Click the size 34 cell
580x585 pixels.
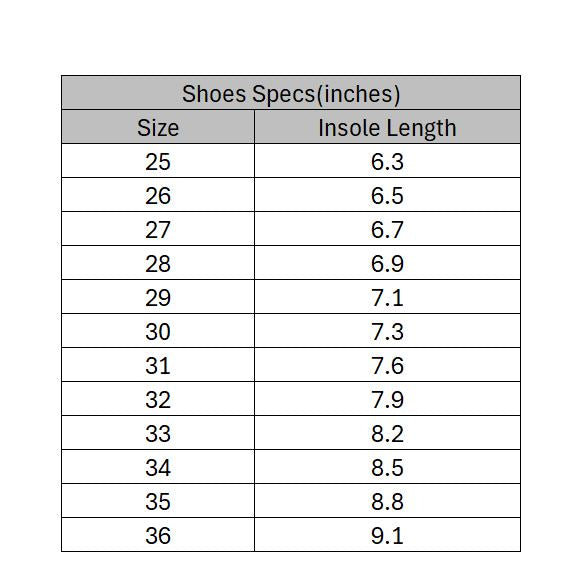tap(158, 467)
